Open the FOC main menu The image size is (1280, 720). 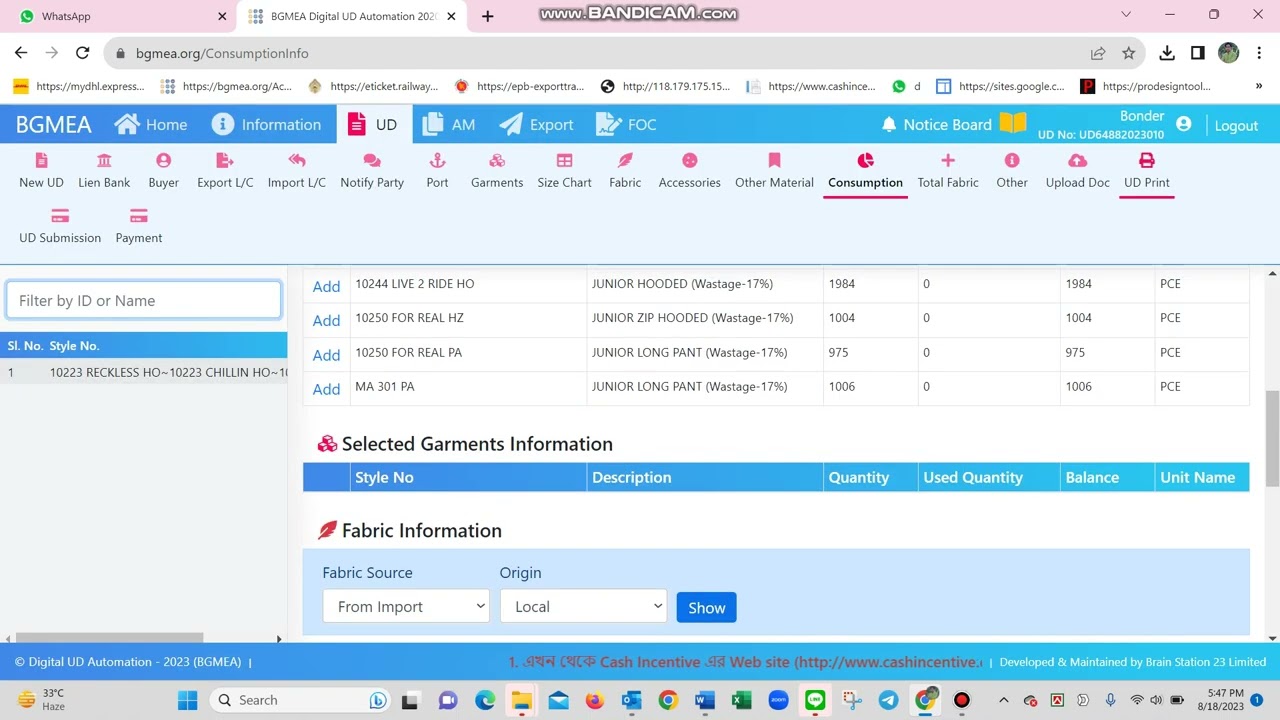tap(626, 124)
